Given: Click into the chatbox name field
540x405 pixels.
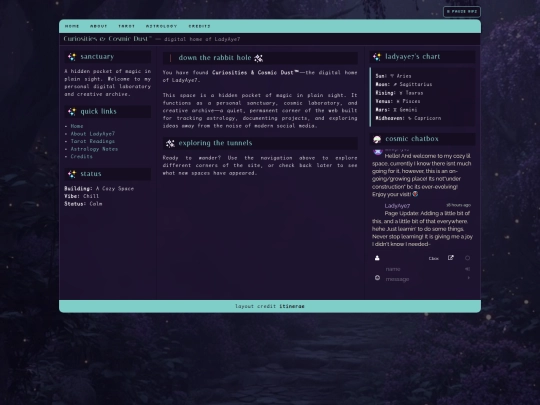Looking at the screenshot, I should [424, 269].
